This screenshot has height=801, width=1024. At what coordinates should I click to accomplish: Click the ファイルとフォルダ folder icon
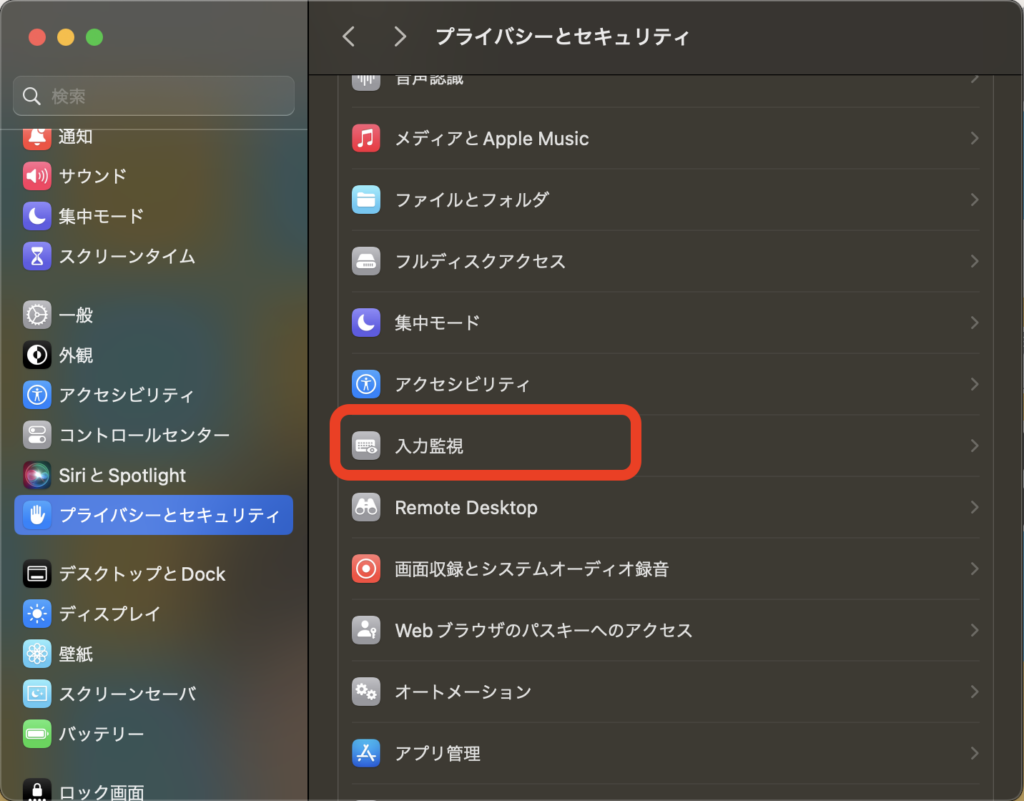[x=366, y=200]
